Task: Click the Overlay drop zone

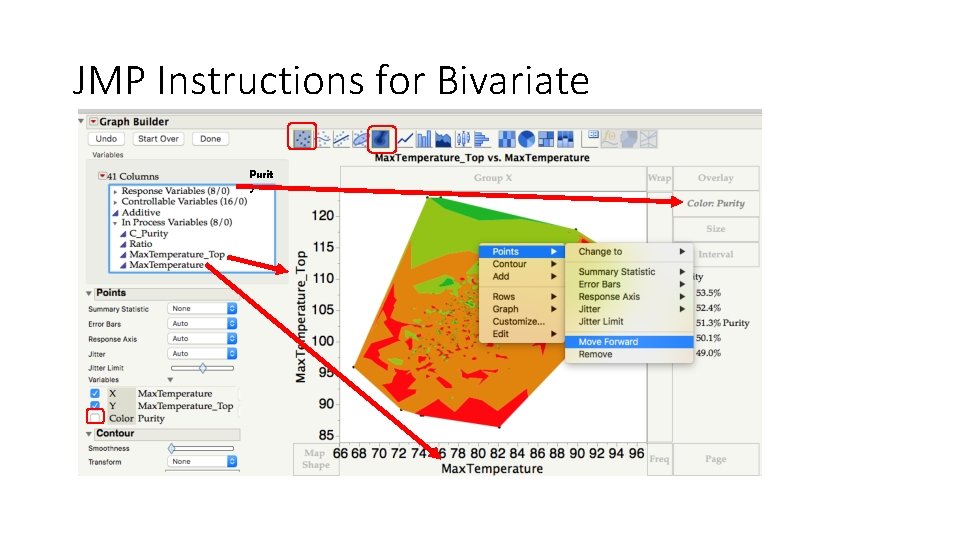Action: (x=716, y=178)
